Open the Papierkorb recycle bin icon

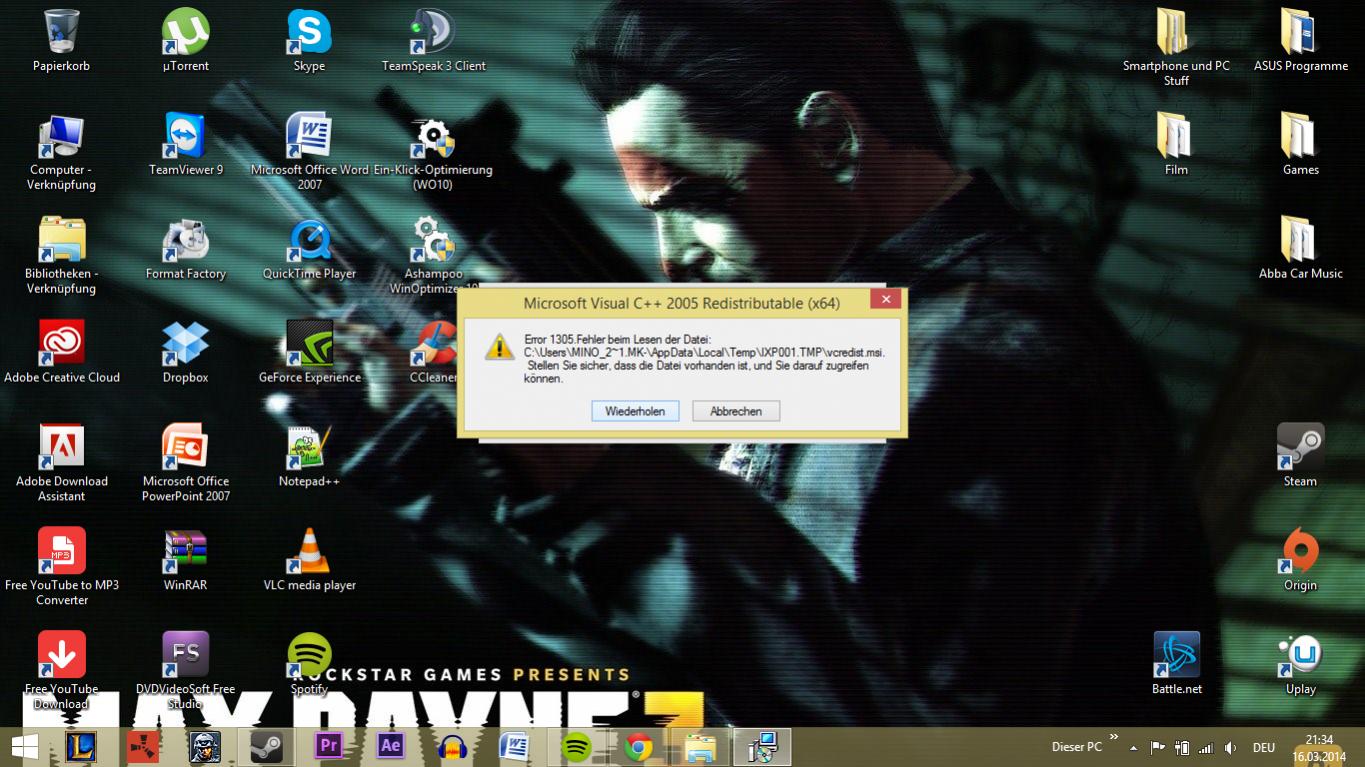(x=61, y=40)
